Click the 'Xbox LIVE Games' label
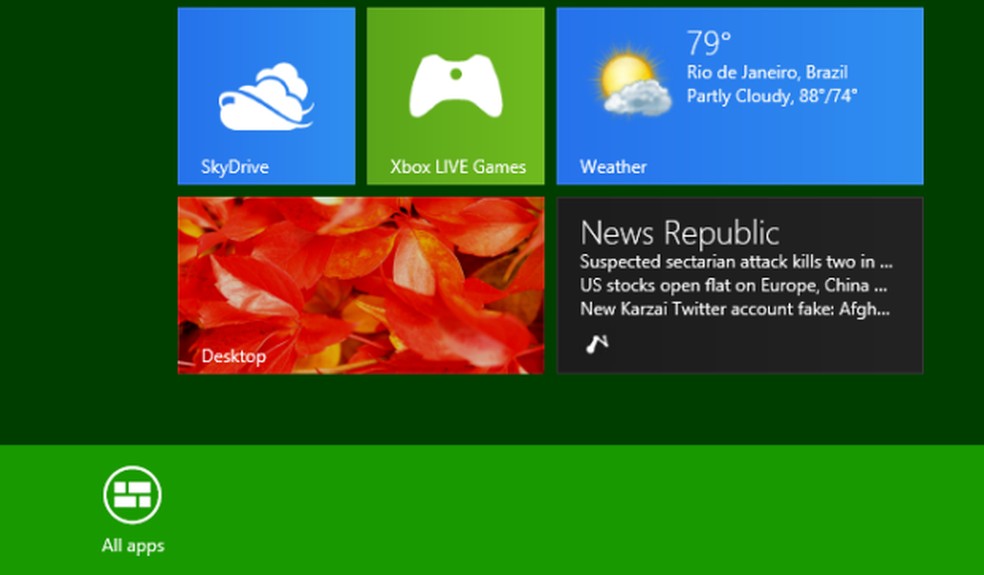The height and width of the screenshot is (575, 984). pos(458,167)
